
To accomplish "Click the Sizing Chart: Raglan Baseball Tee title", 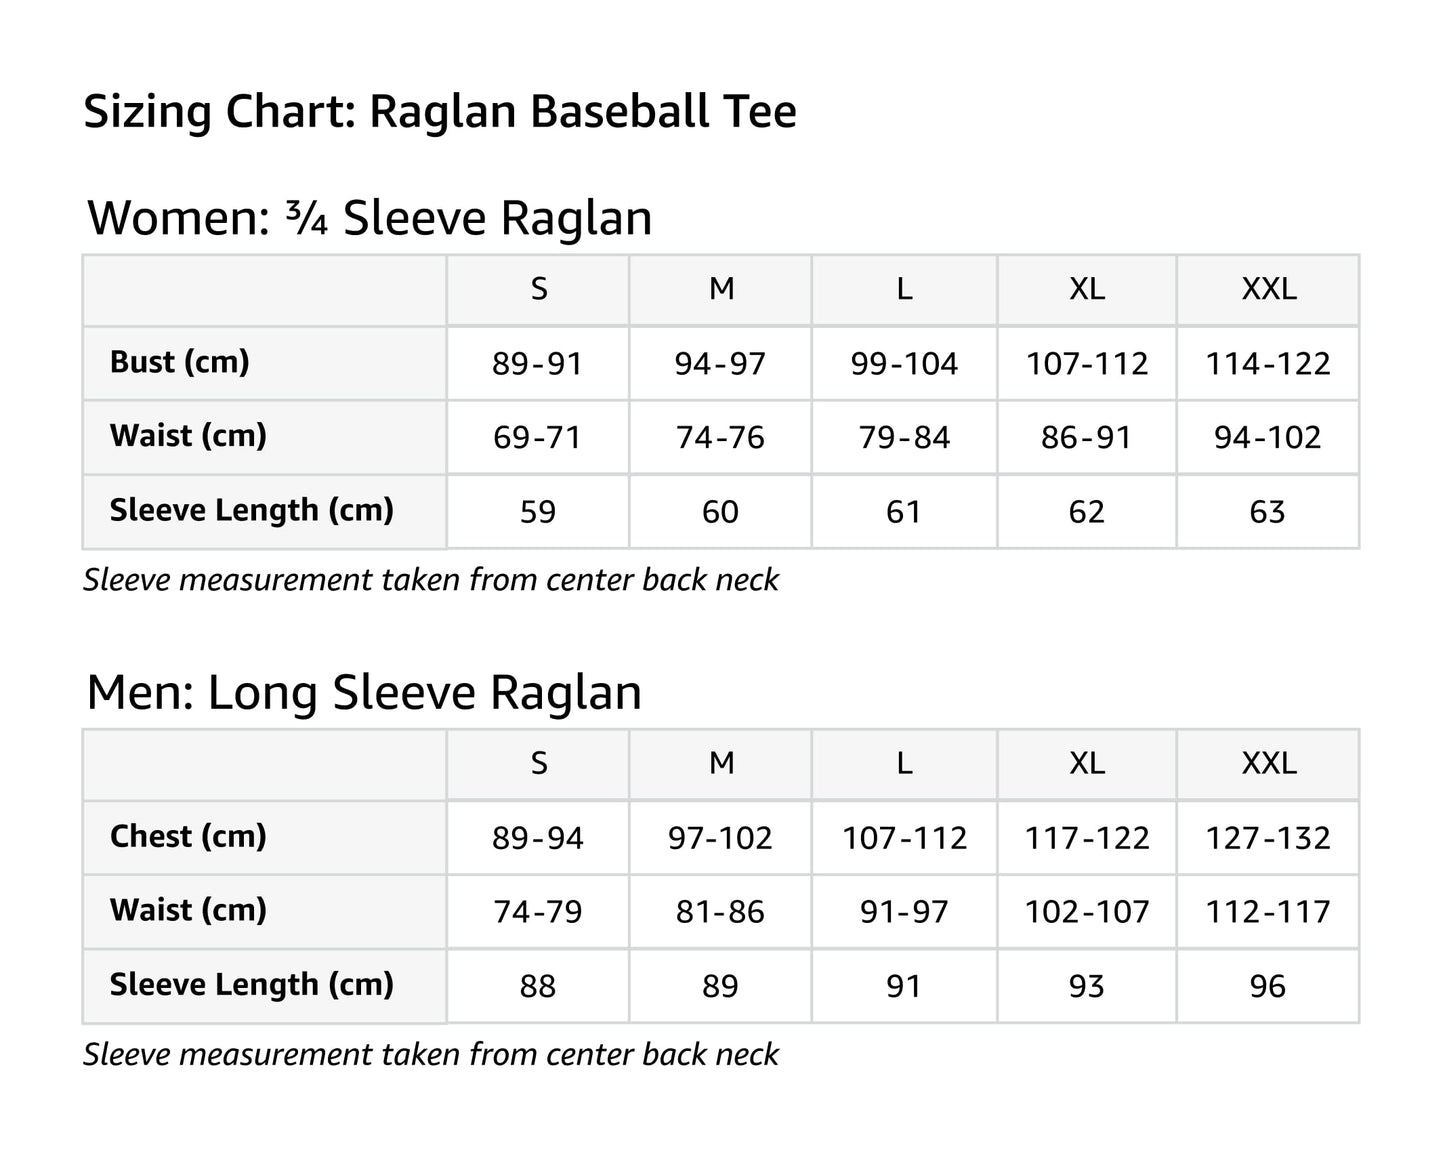I will (439, 111).
